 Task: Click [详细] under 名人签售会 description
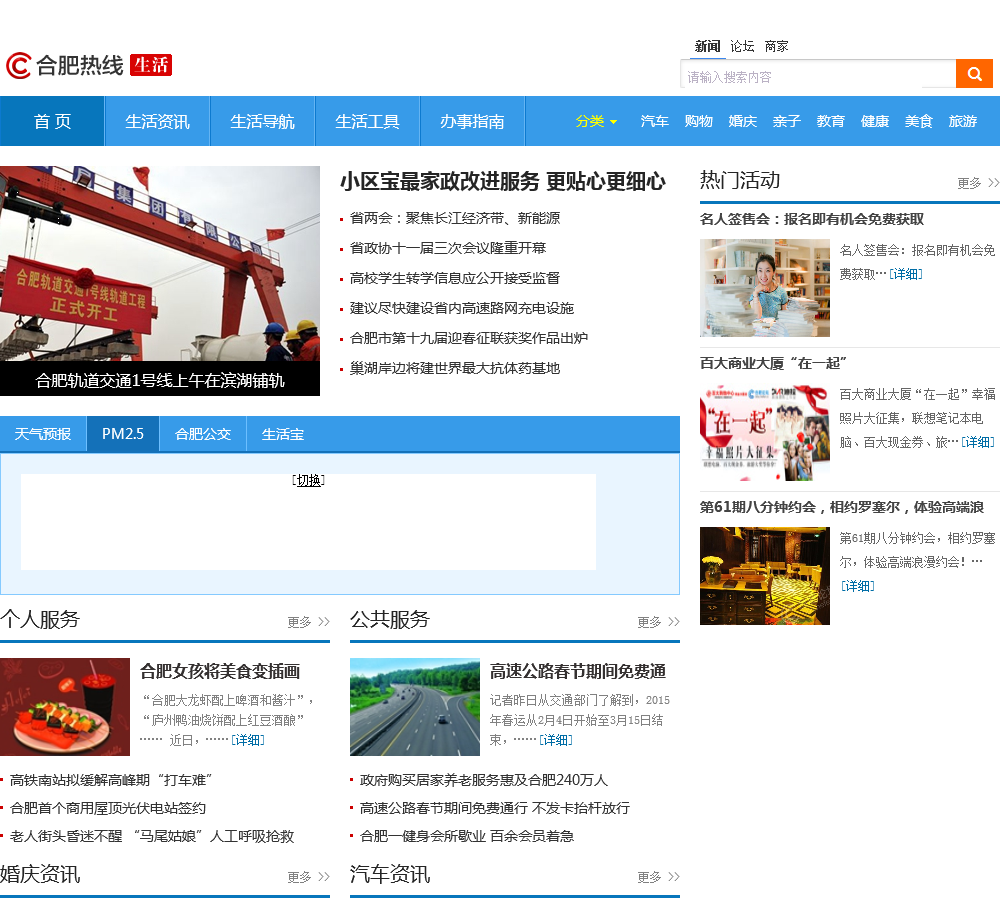pyautogui.click(x=906, y=274)
